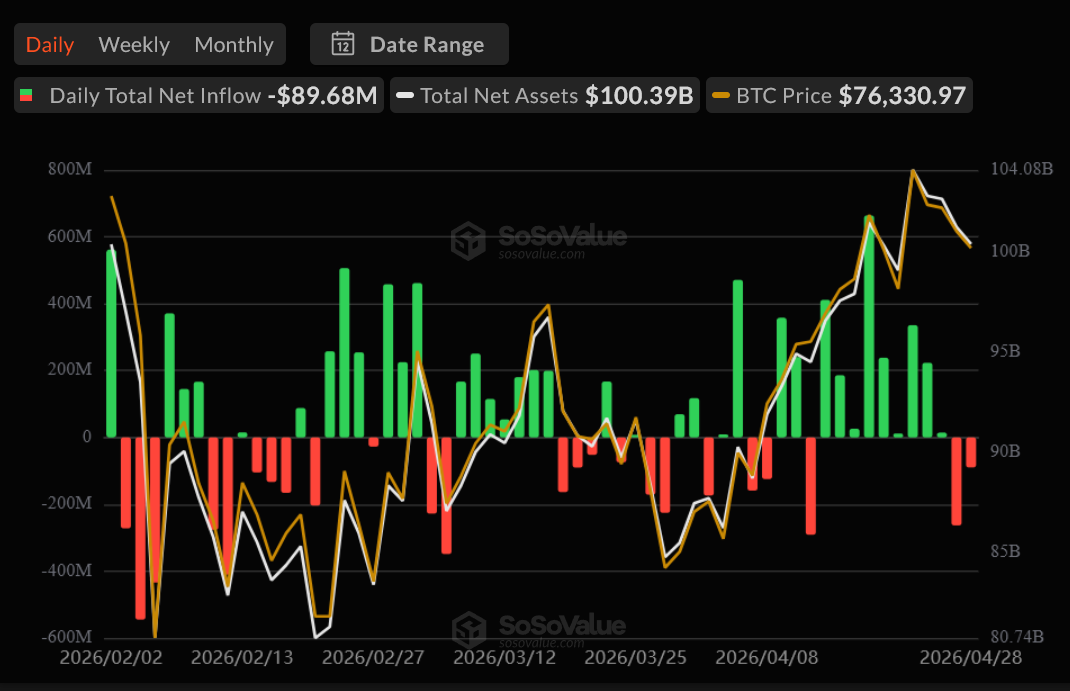Click the white Total Net Assets legend marker
The height and width of the screenshot is (691, 1070).
[405, 96]
